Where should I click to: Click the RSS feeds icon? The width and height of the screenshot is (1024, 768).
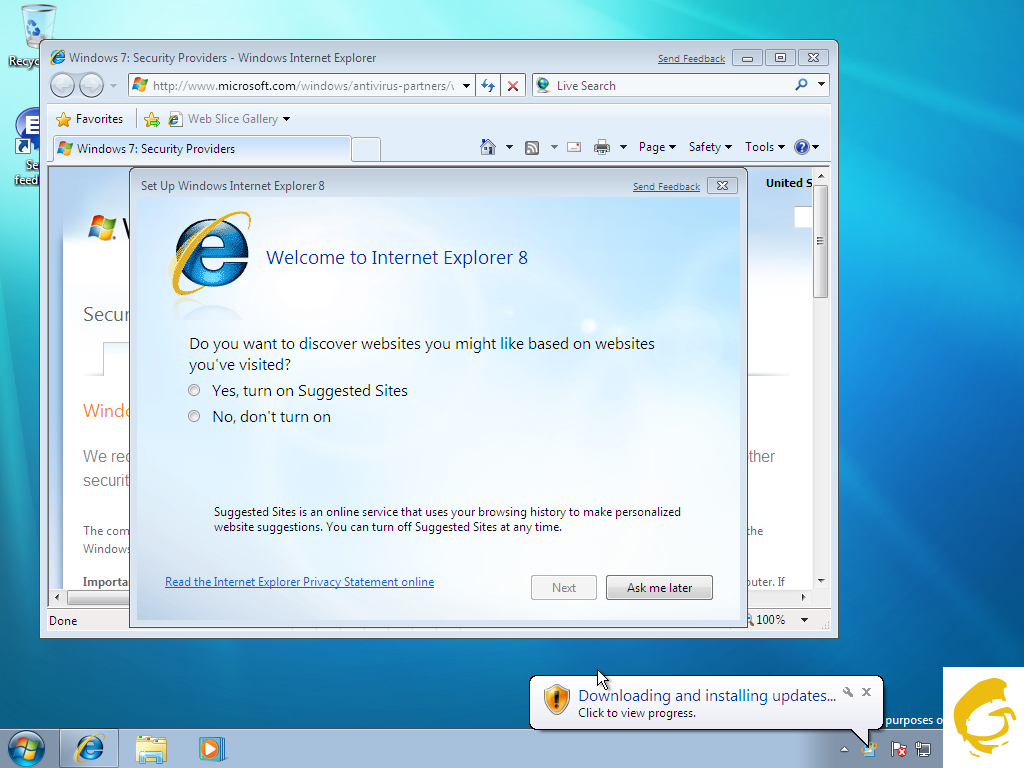[532, 147]
